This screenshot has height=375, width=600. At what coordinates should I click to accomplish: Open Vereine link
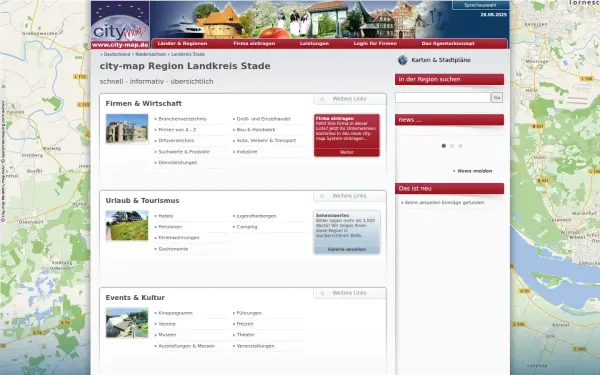(x=167, y=324)
